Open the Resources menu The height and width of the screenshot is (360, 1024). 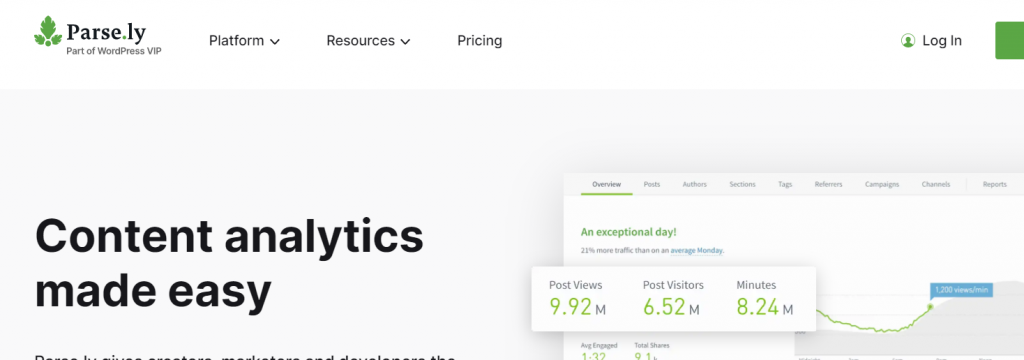pos(368,41)
